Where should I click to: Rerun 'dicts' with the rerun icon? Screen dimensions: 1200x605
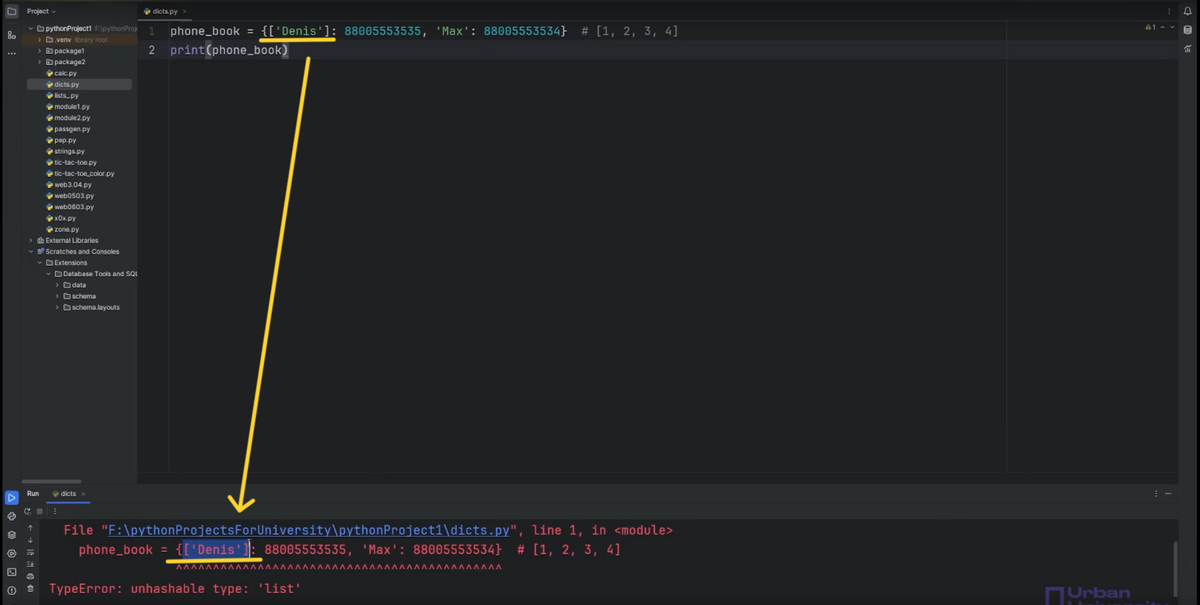(28, 511)
